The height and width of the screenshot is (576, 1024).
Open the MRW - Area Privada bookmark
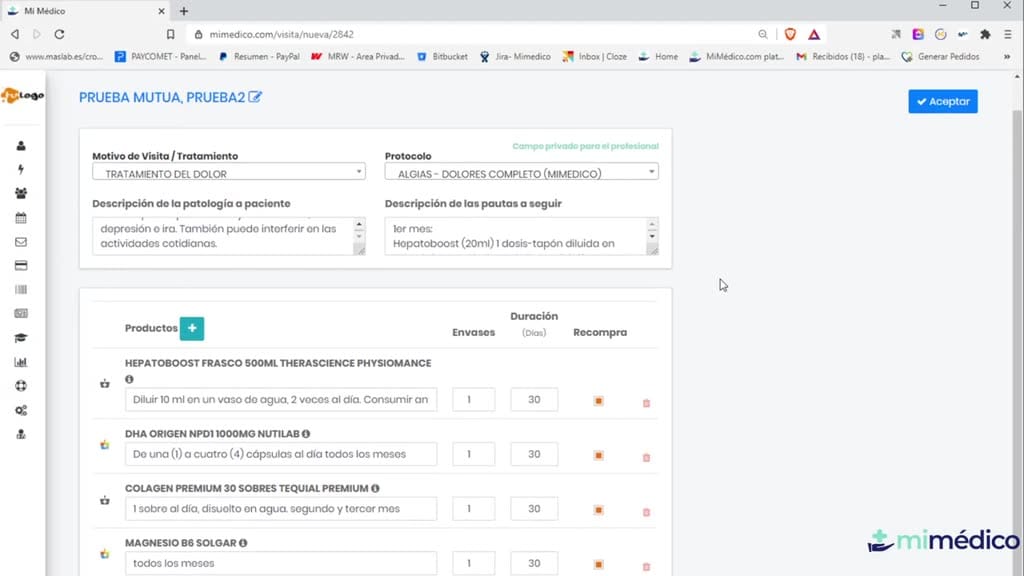(x=358, y=57)
